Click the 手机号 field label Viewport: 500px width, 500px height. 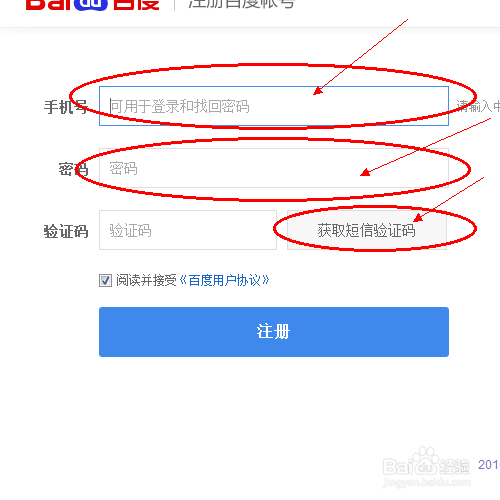tap(66, 107)
